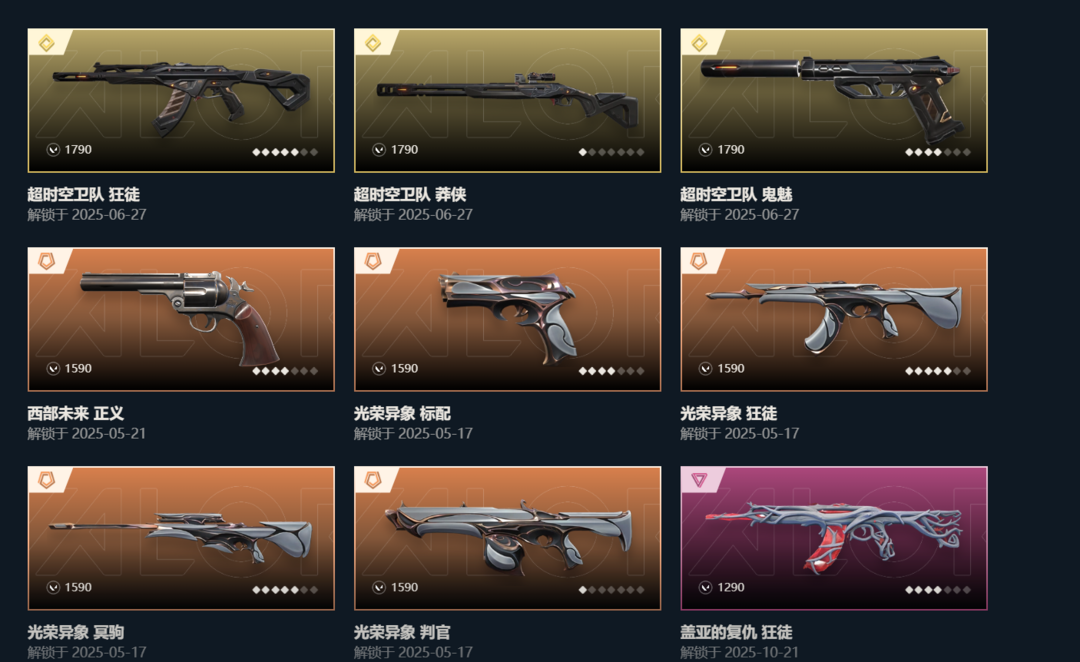The height and width of the screenshot is (662, 1080).
Task: Click the upgrade level dots on 超时空卫队 鬼魅
Action: point(938,152)
